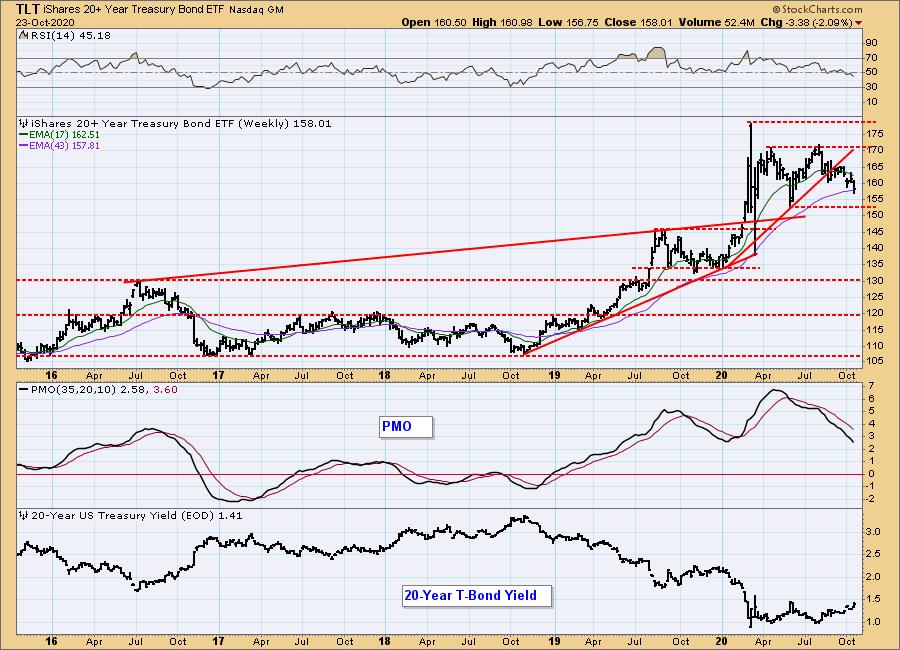Screen dimensions: 900x650
Task: Click the 90 level on the RSI axis
Action: pyautogui.click(x=871, y=42)
